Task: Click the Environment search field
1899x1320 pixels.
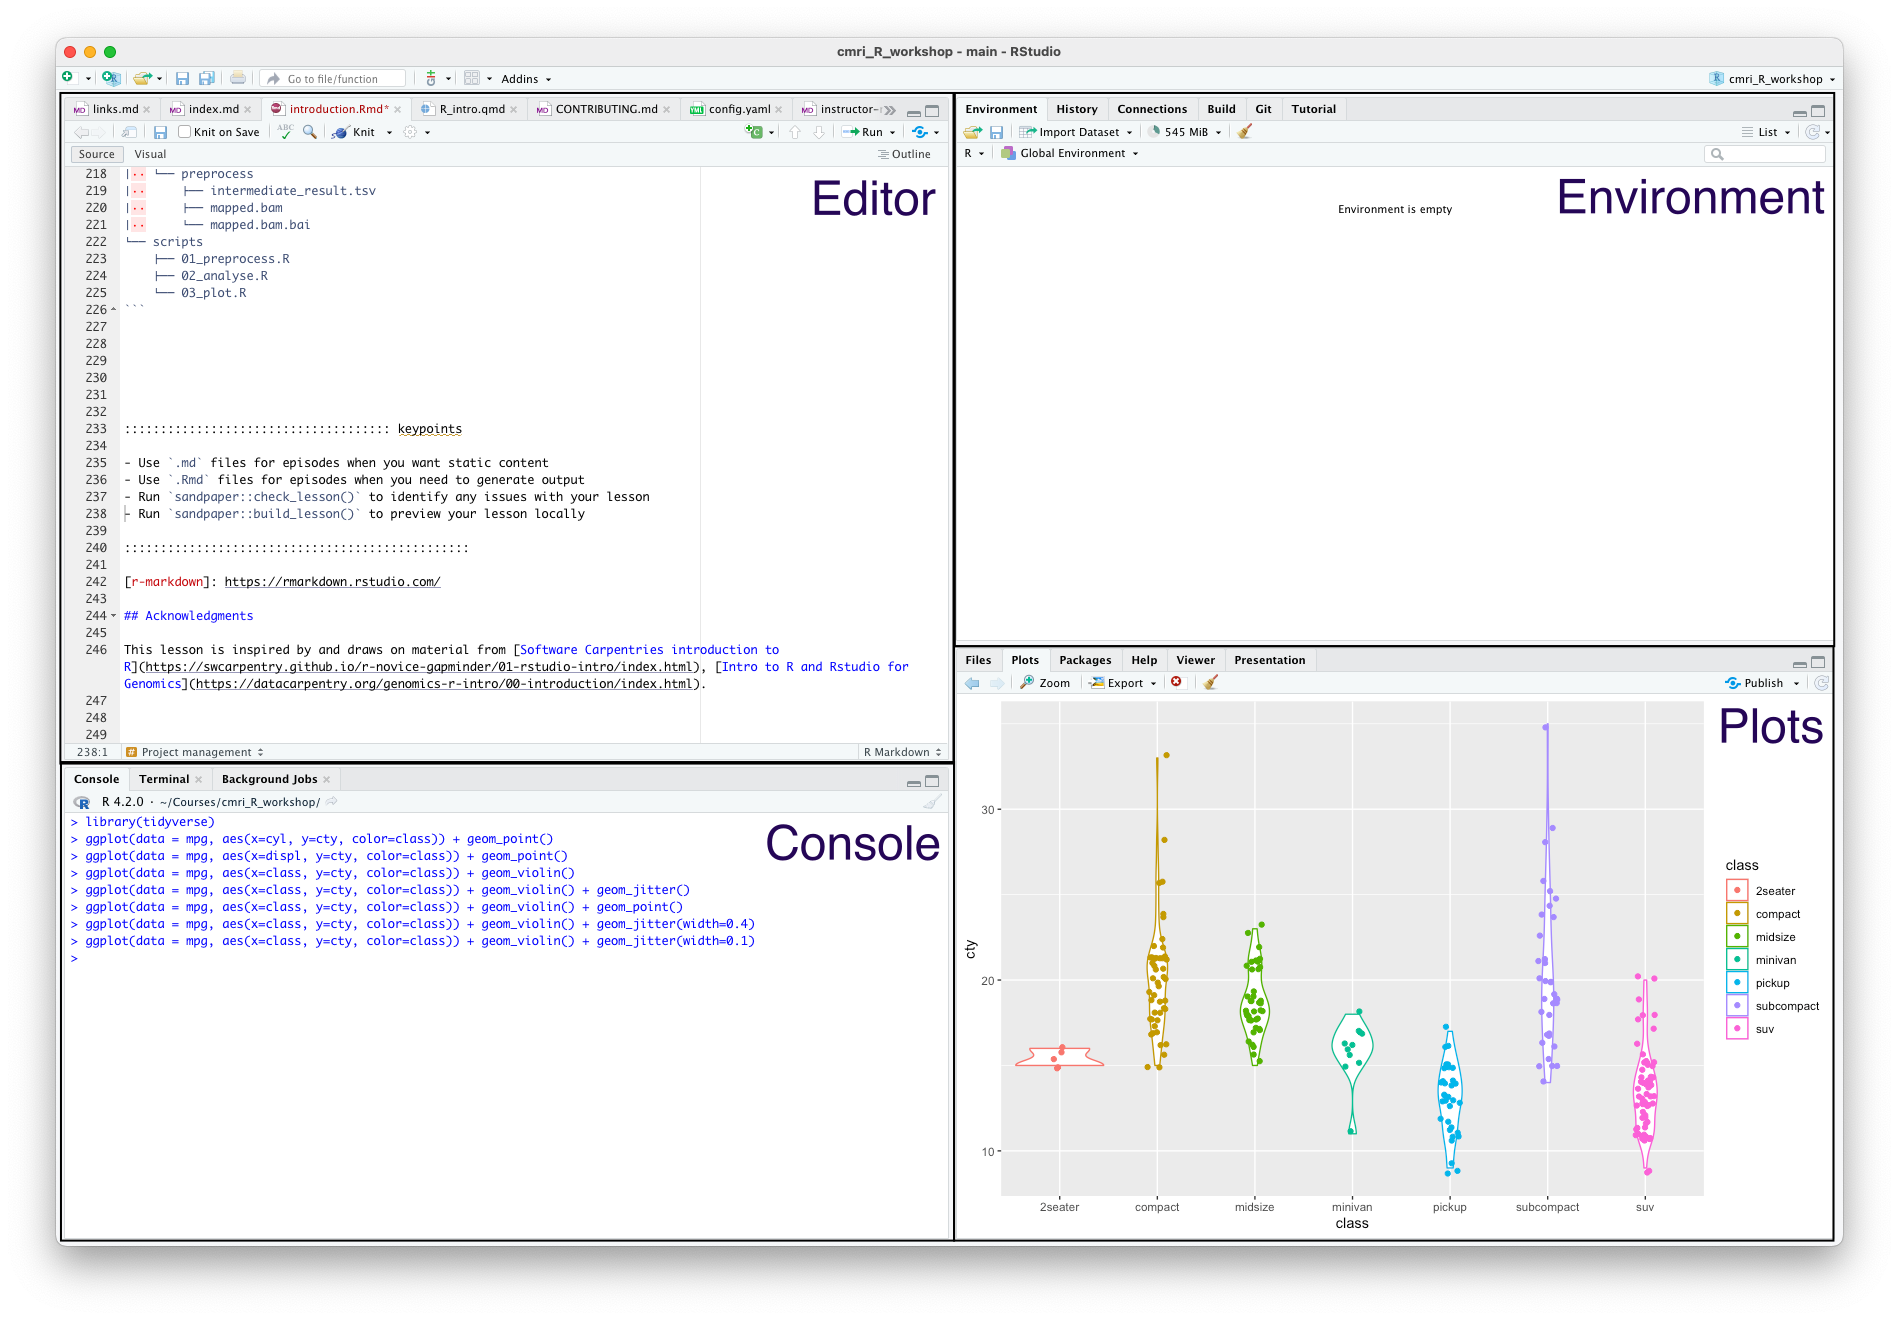Action: point(1766,153)
